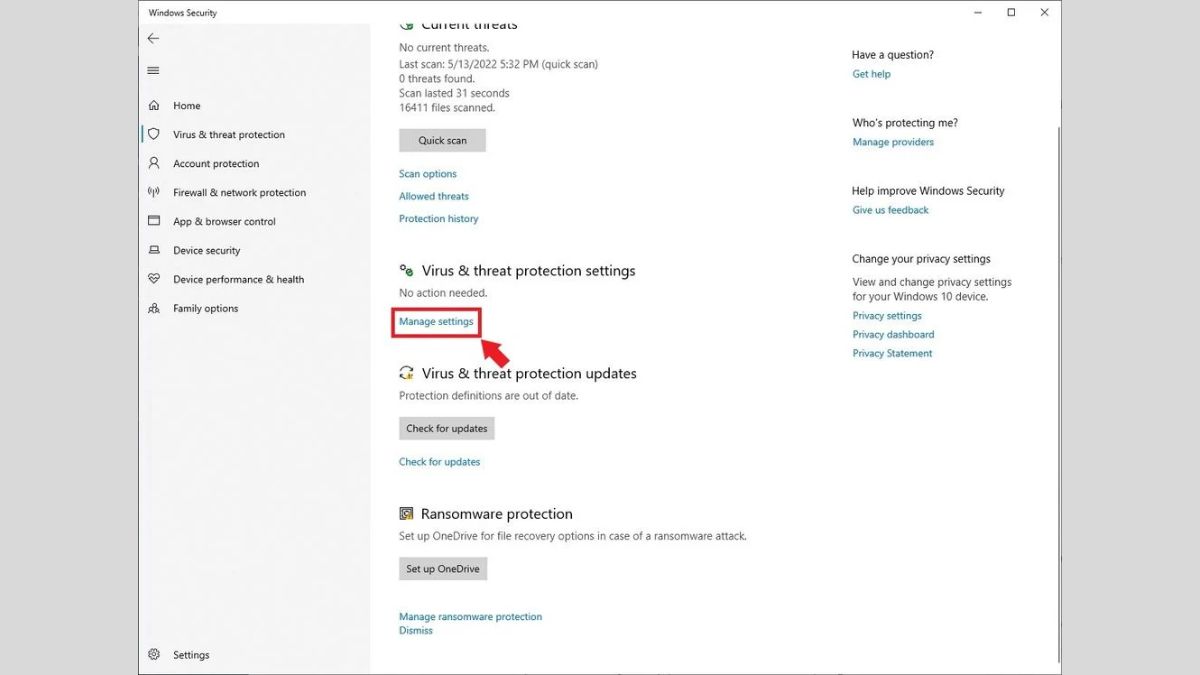Image resolution: width=1200 pixels, height=675 pixels.
Task: Open Manage settings for threat protection
Action: tap(436, 321)
